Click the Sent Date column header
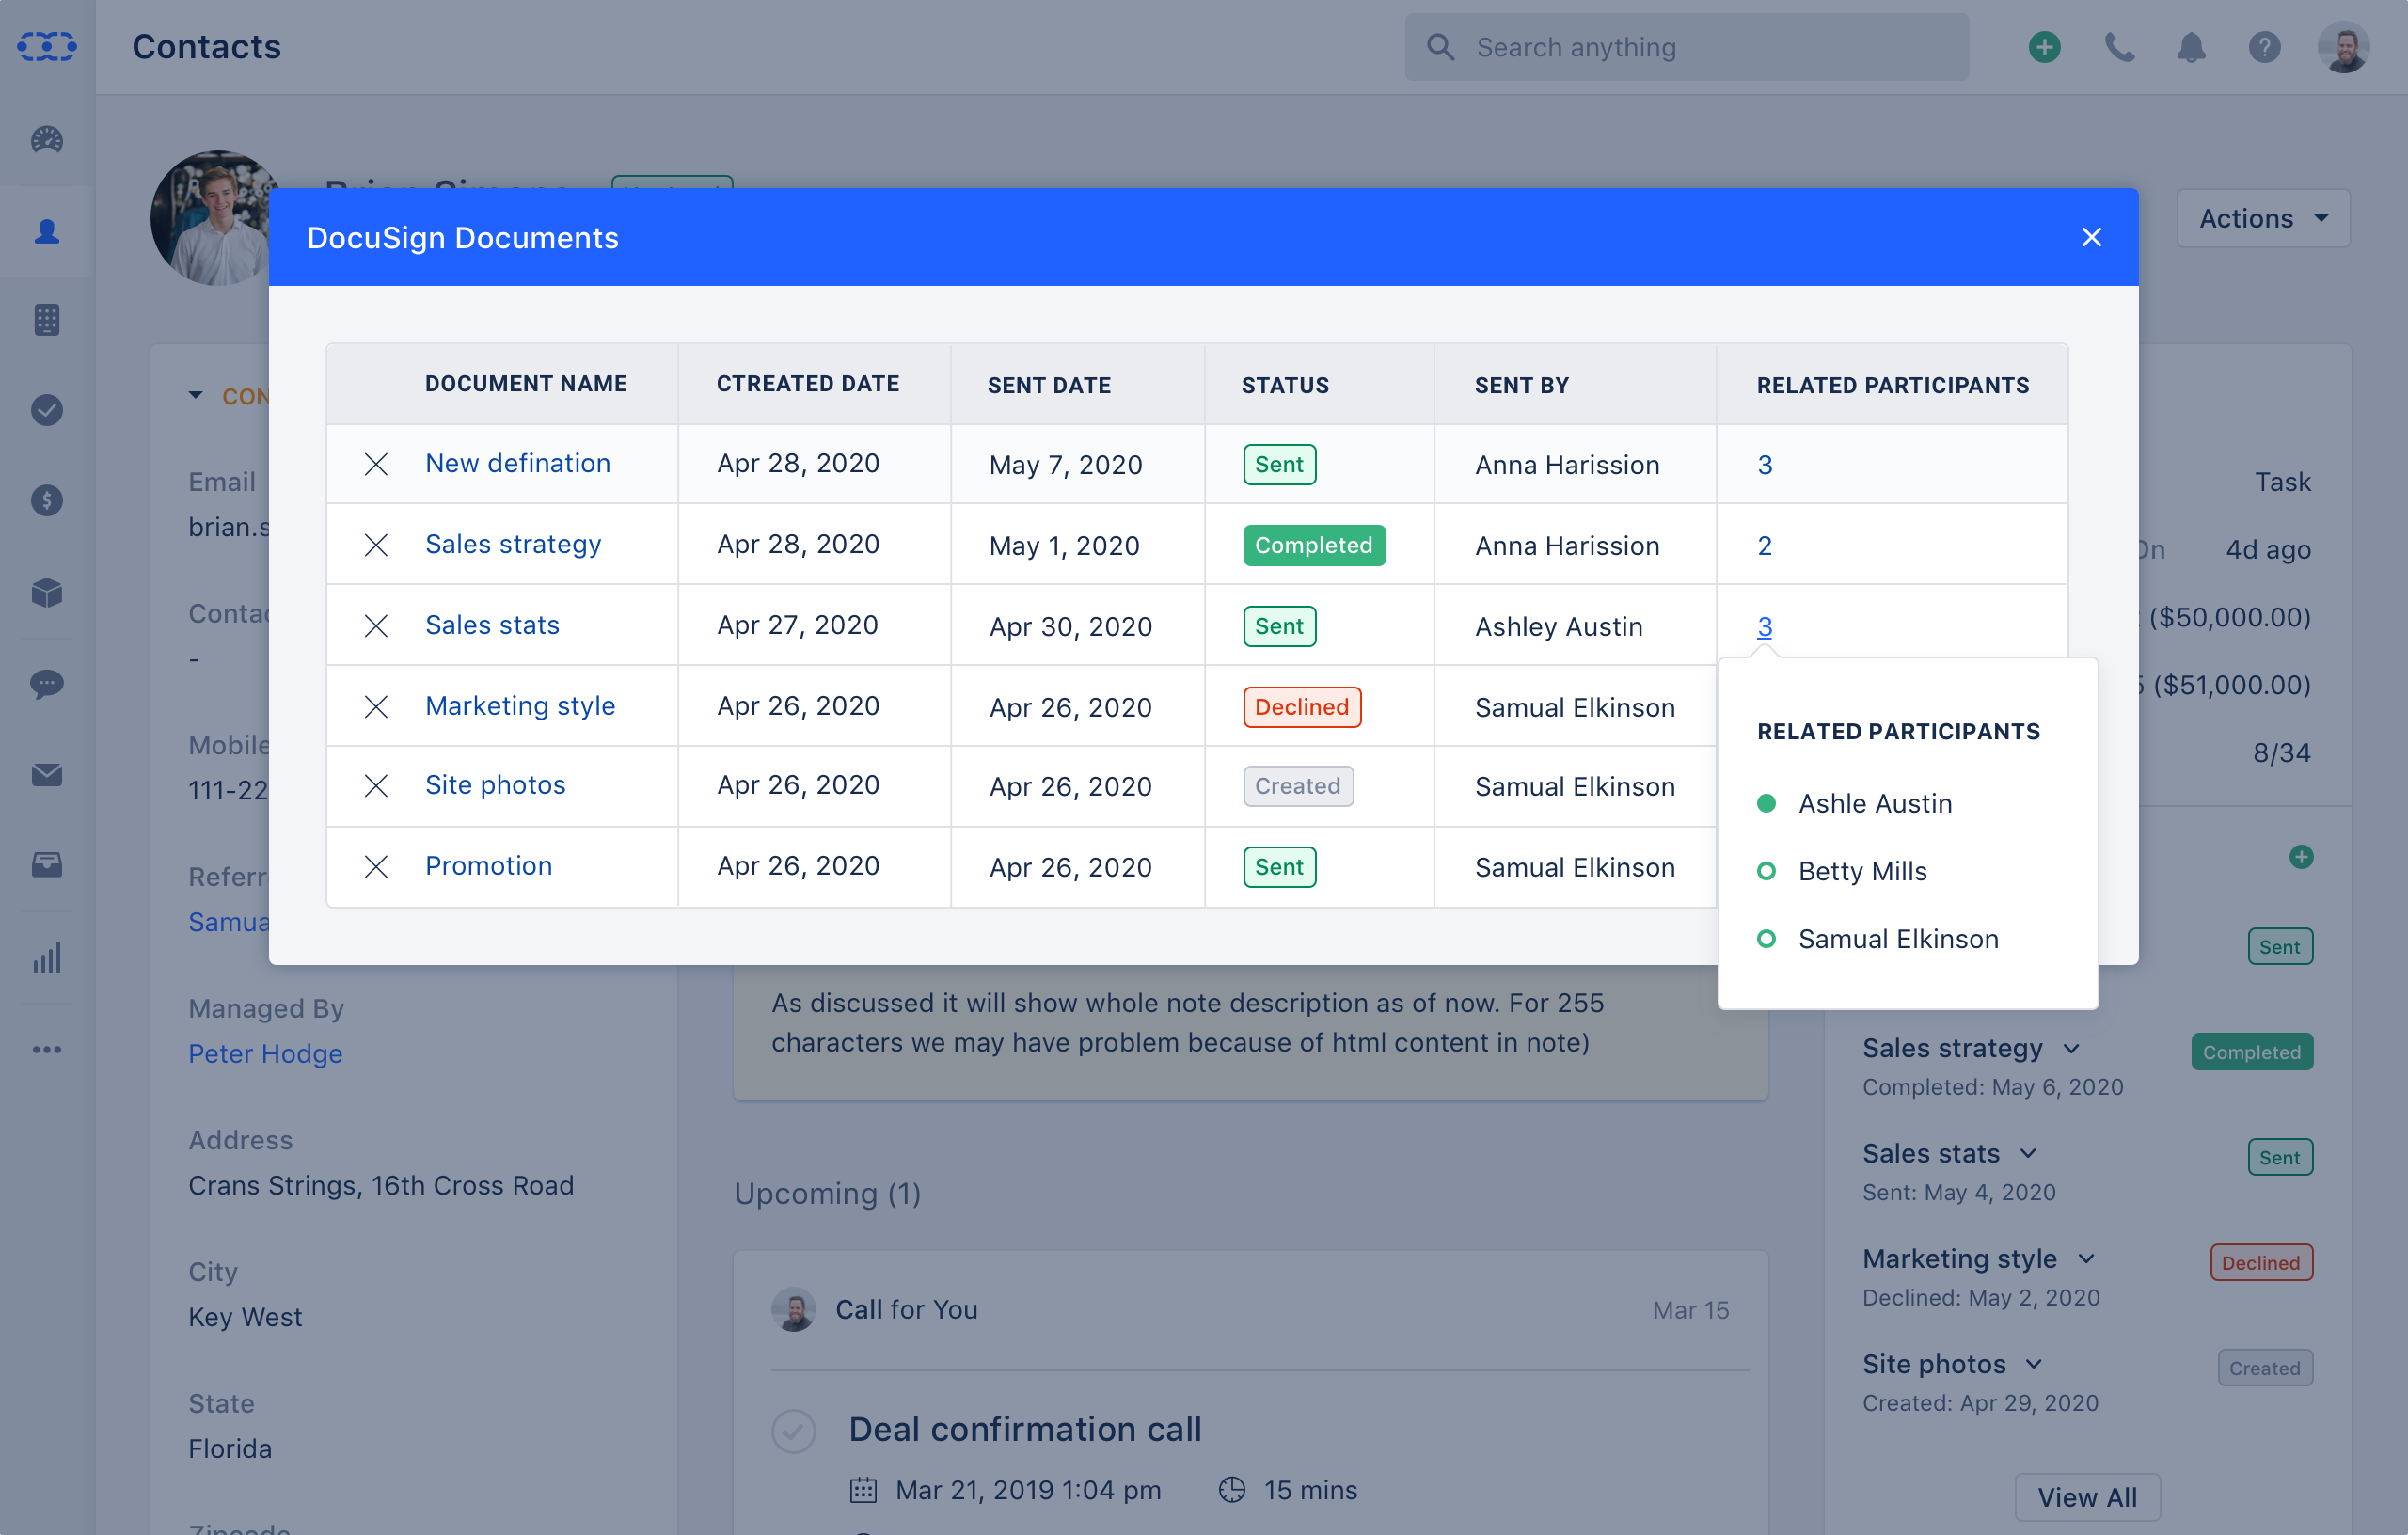This screenshot has height=1535, width=2408. (x=1049, y=386)
